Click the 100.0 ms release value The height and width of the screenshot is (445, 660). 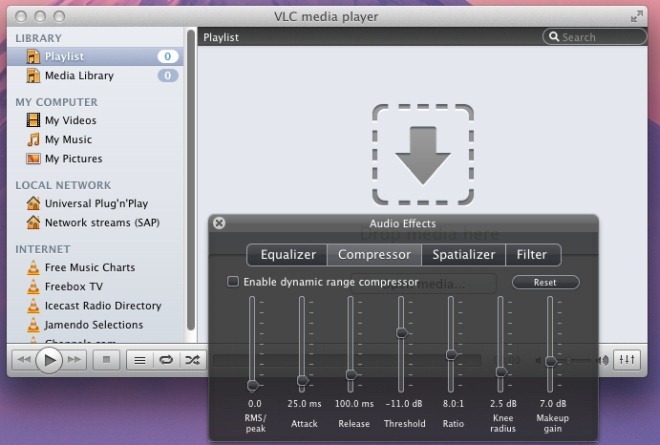point(354,404)
